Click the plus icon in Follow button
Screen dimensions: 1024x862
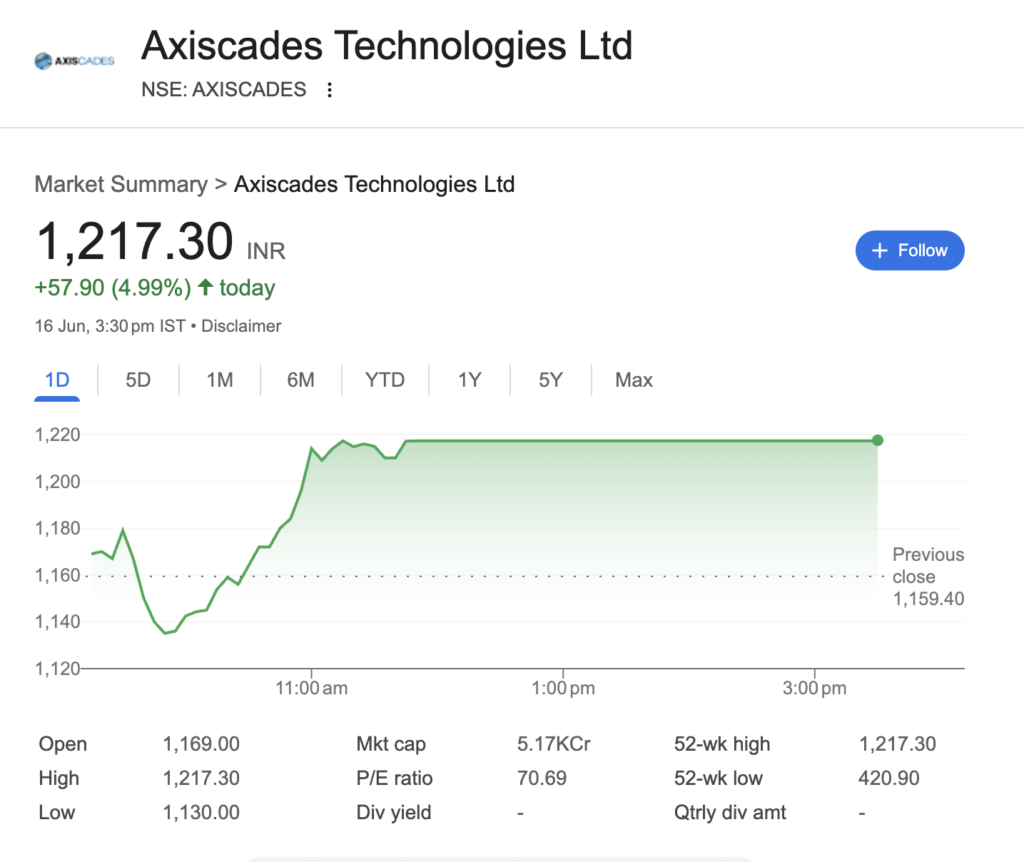[880, 251]
